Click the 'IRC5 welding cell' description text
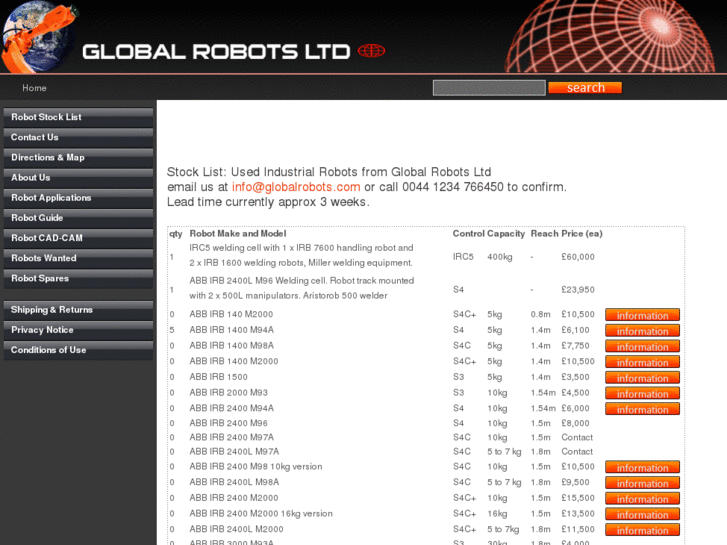The width and height of the screenshot is (727, 545). (301, 255)
